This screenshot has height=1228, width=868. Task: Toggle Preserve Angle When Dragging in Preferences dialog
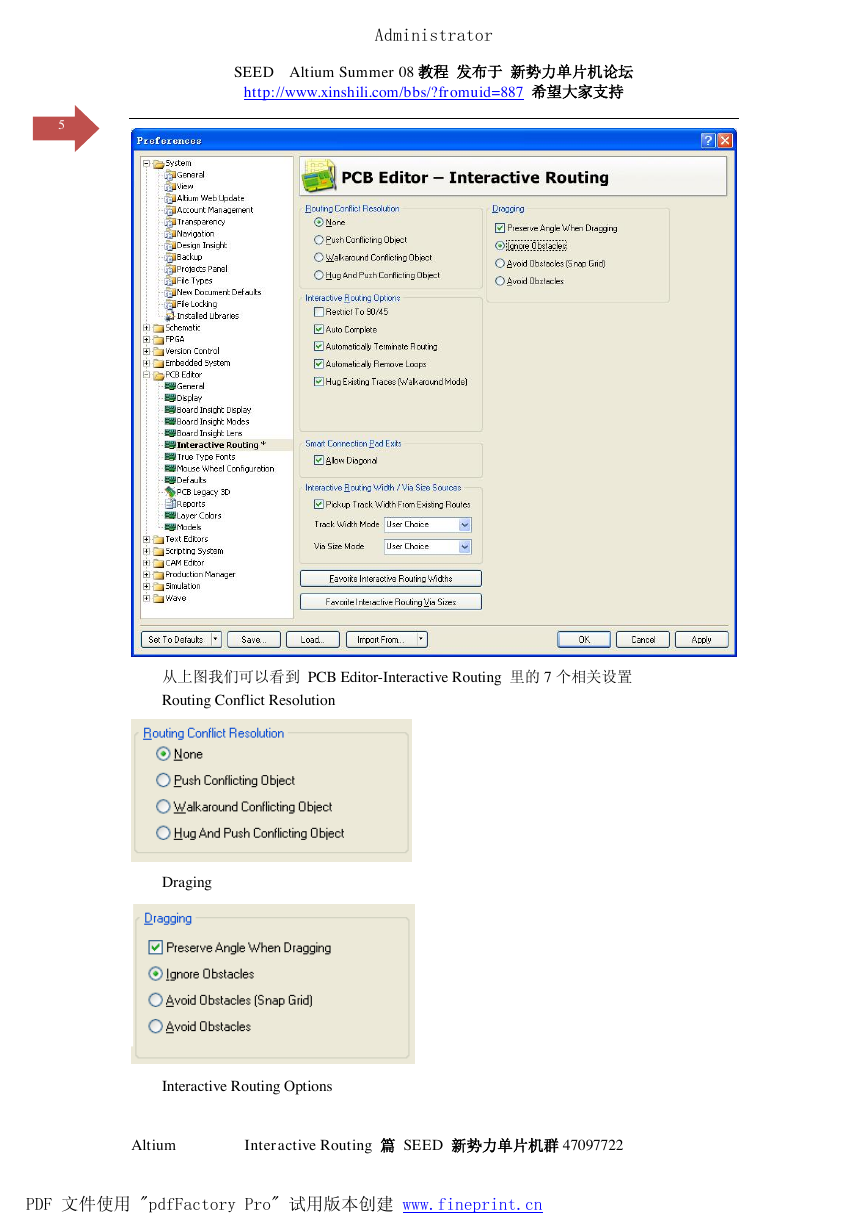500,228
